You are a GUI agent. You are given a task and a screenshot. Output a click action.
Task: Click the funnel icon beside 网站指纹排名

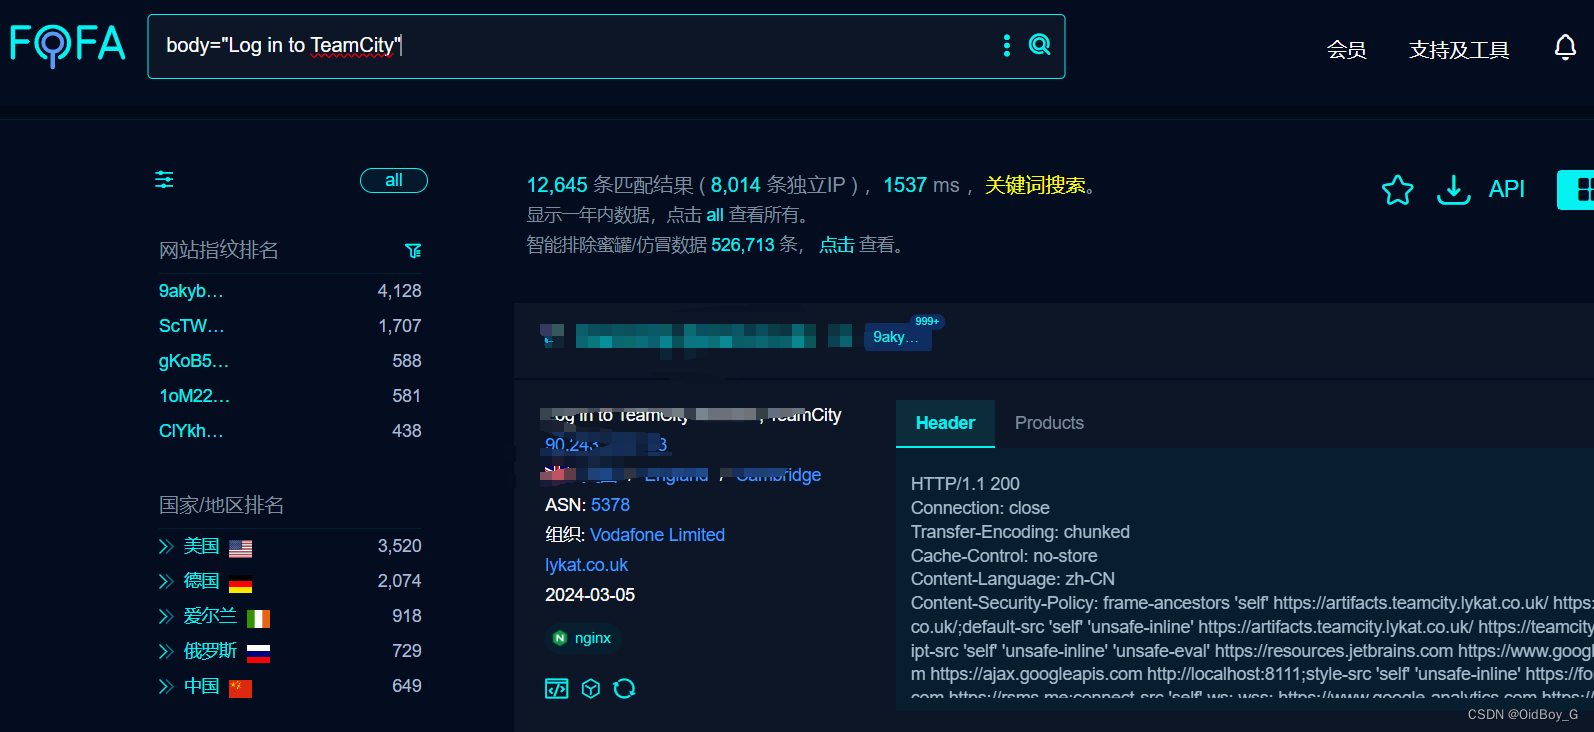pyautogui.click(x=413, y=250)
